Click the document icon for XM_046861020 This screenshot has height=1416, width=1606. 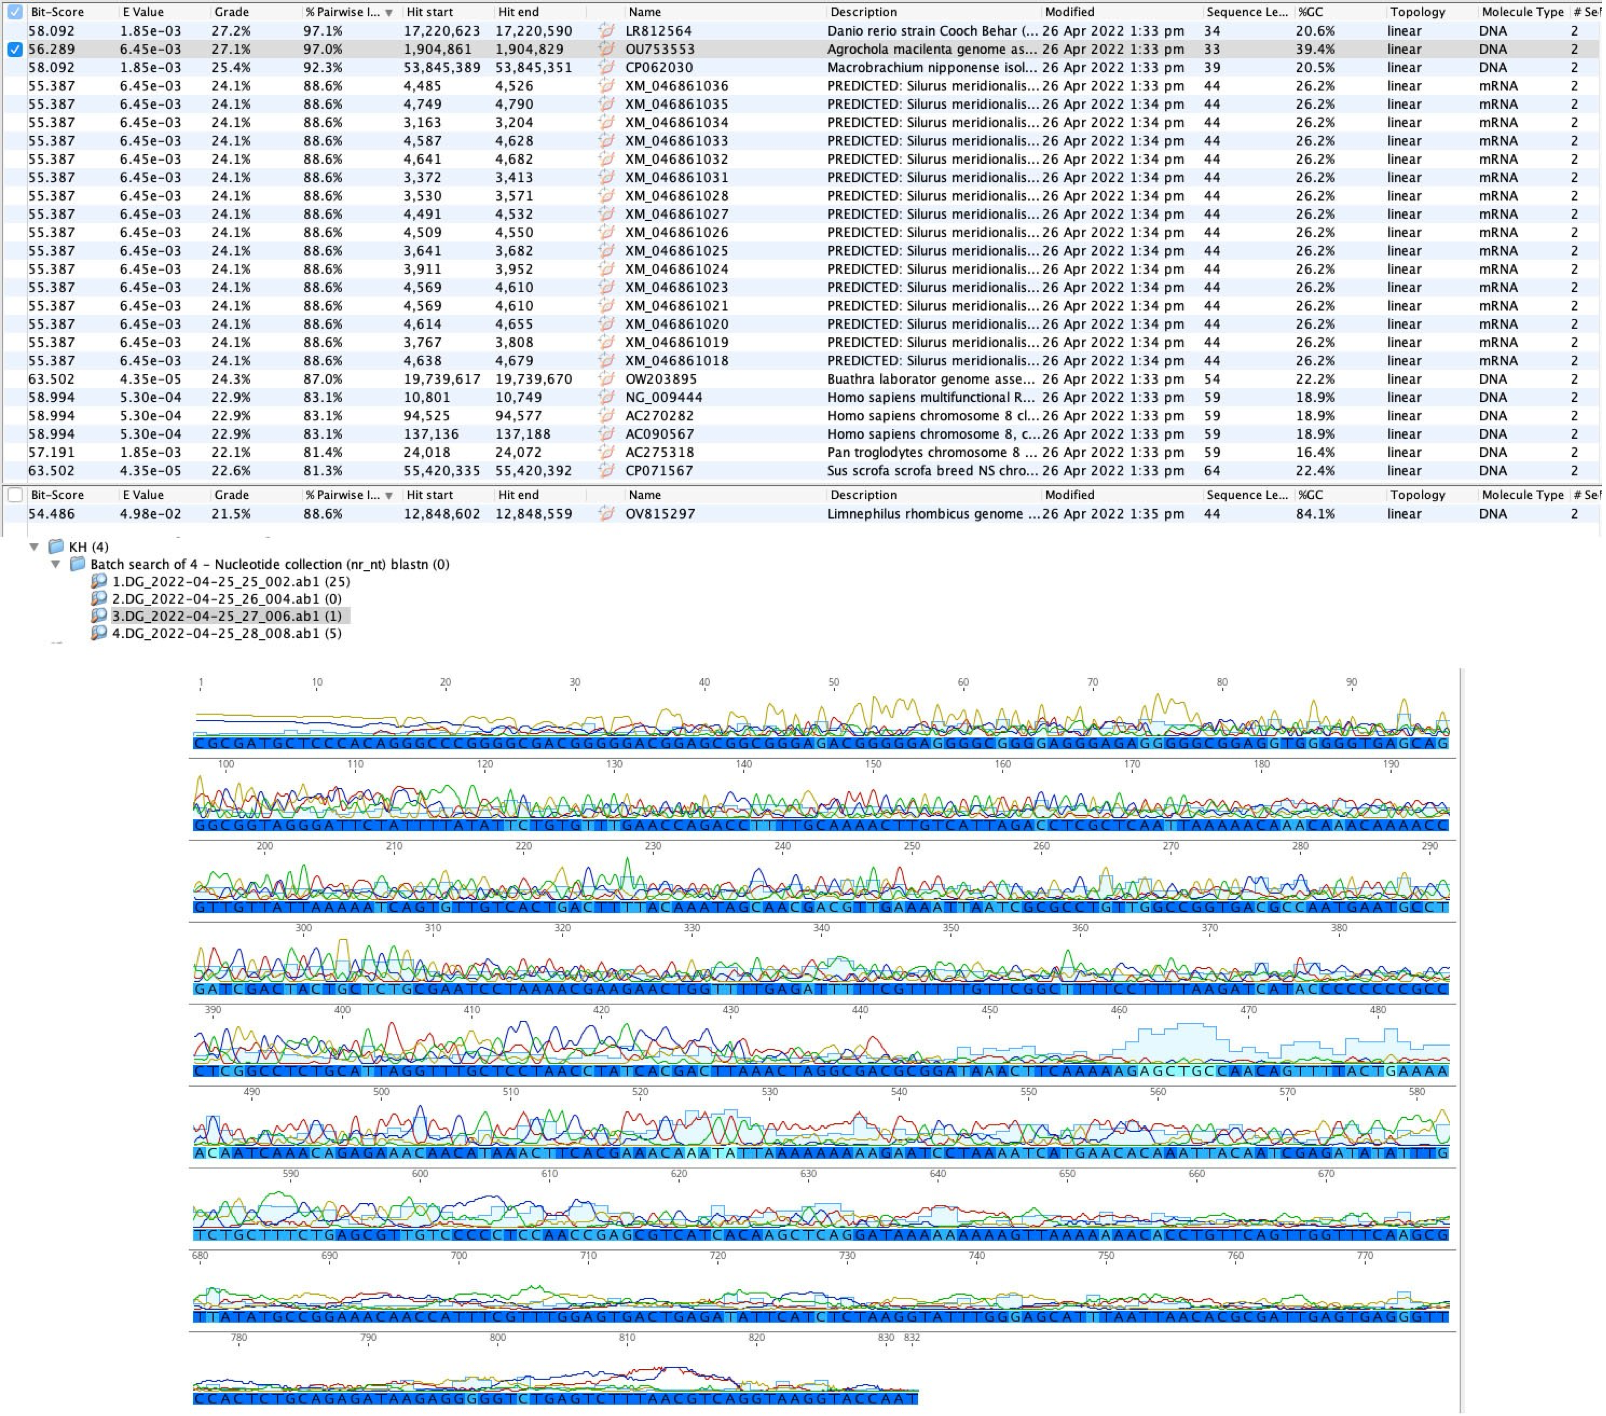[606, 324]
